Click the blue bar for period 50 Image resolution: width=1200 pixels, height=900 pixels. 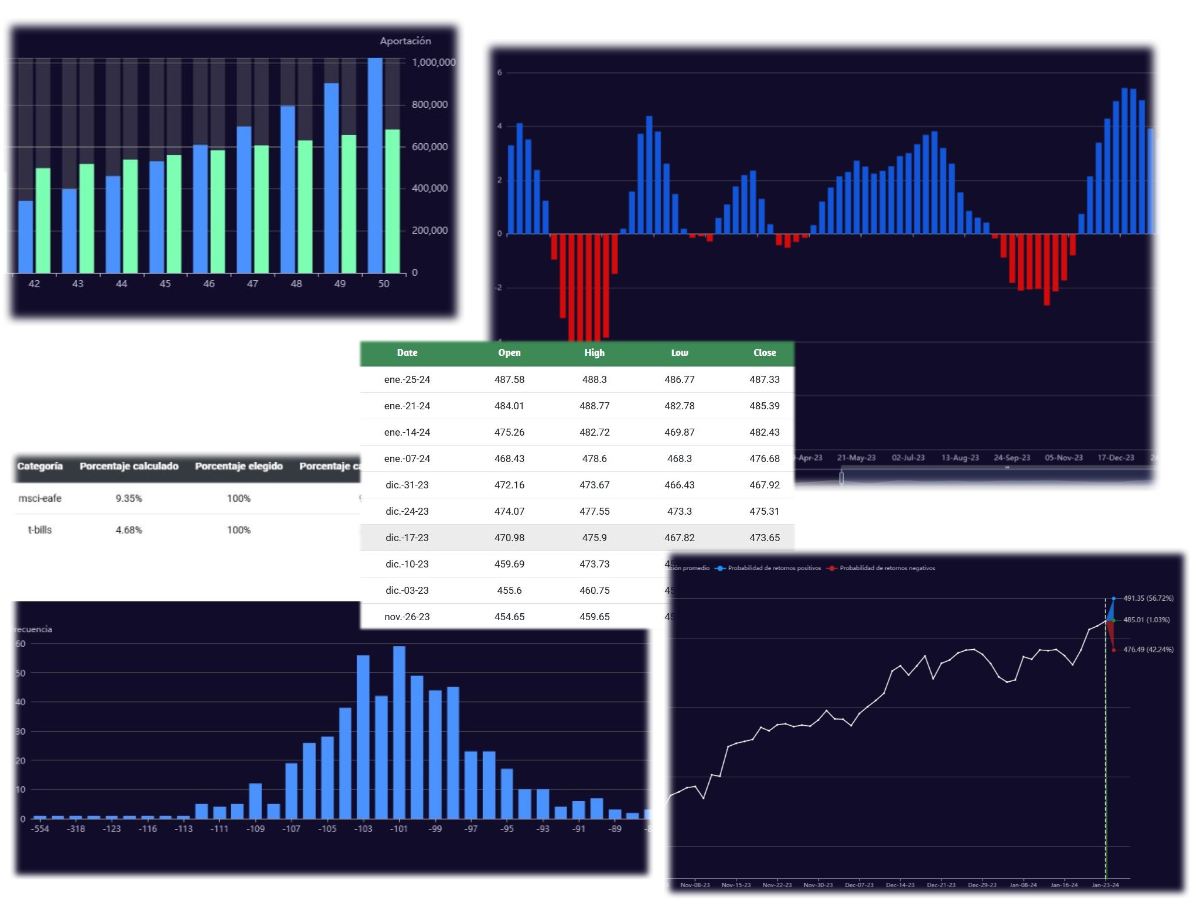(x=375, y=165)
